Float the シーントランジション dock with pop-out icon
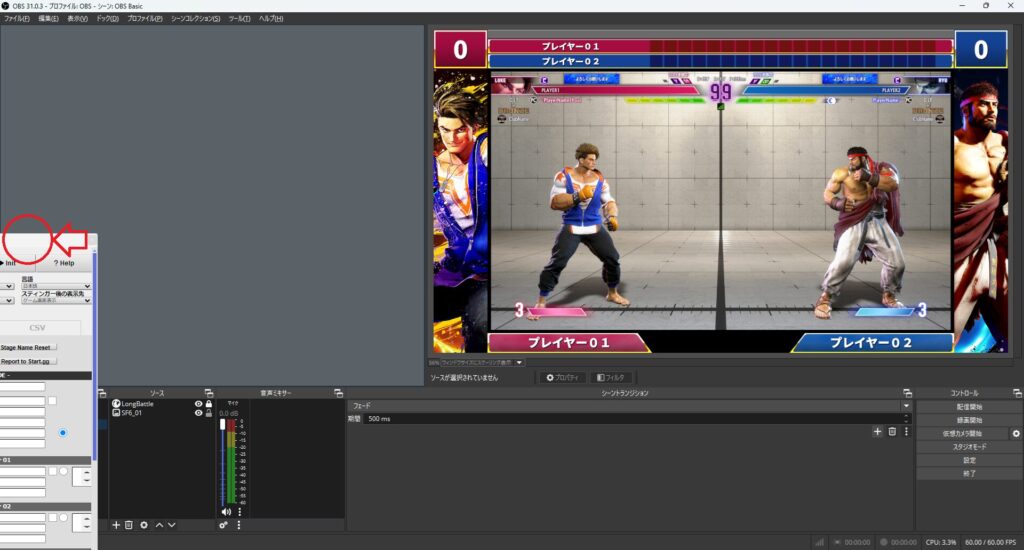This screenshot has width=1024, height=550. (x=907, y=393)
